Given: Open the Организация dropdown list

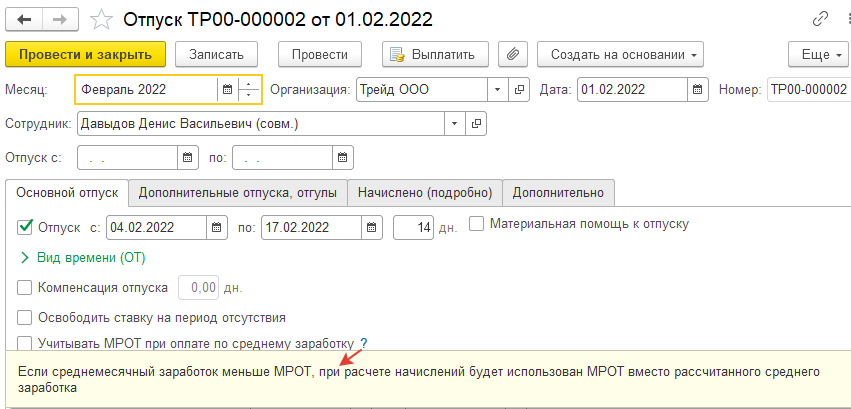Looking at the screenshot, I should pyautogui.click(x=498, y=90).
